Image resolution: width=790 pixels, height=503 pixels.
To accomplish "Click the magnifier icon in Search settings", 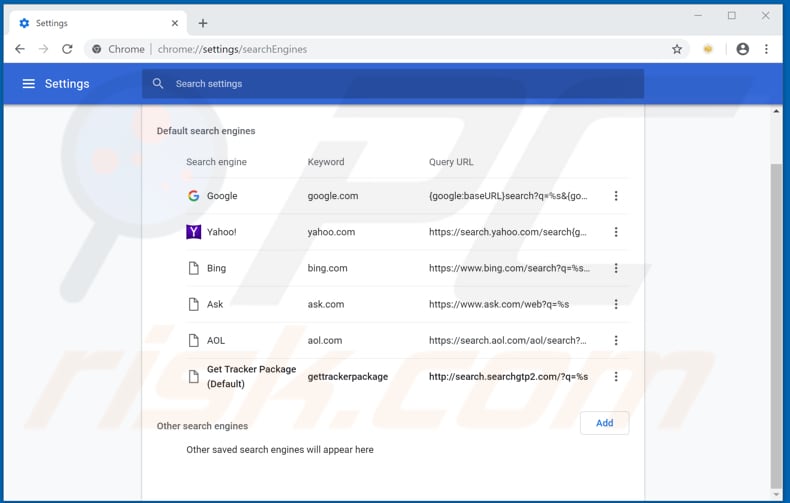I will 158,84.
